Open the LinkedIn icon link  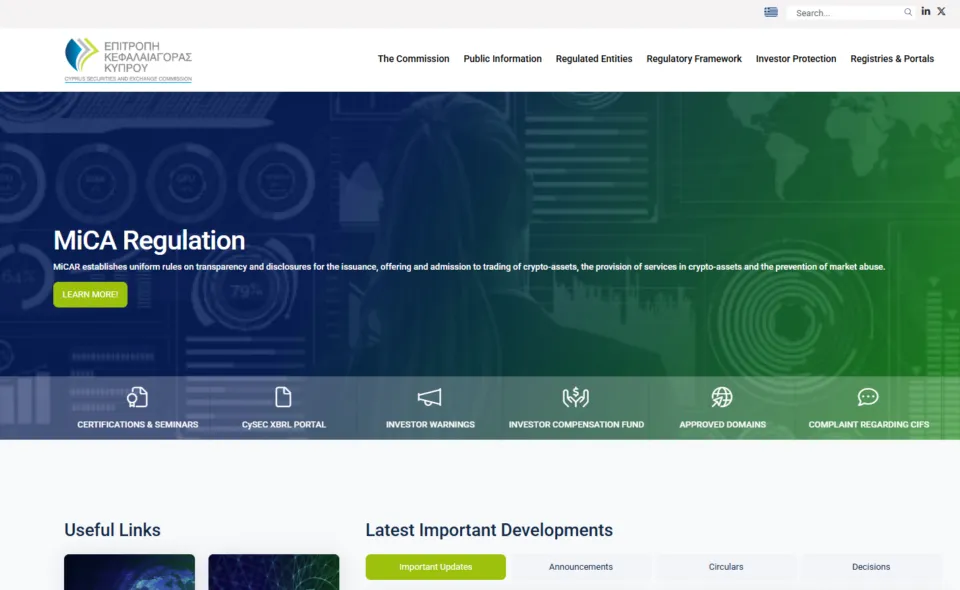[926, 12]
